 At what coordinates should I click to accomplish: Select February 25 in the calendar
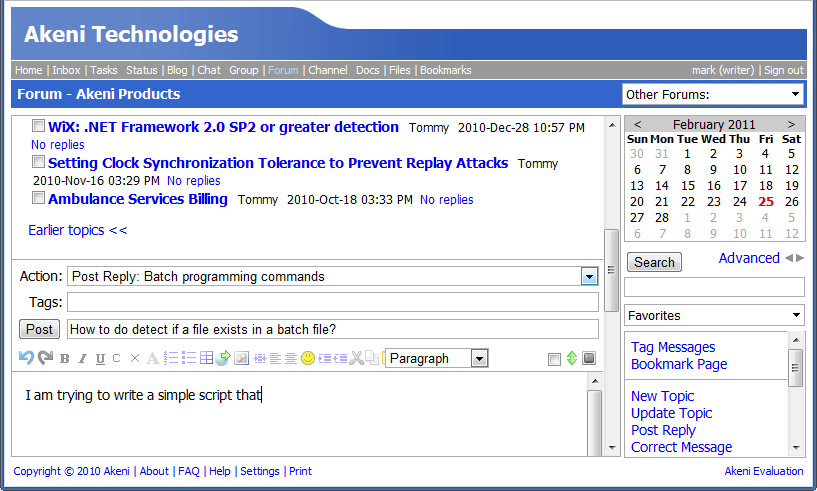766,201
